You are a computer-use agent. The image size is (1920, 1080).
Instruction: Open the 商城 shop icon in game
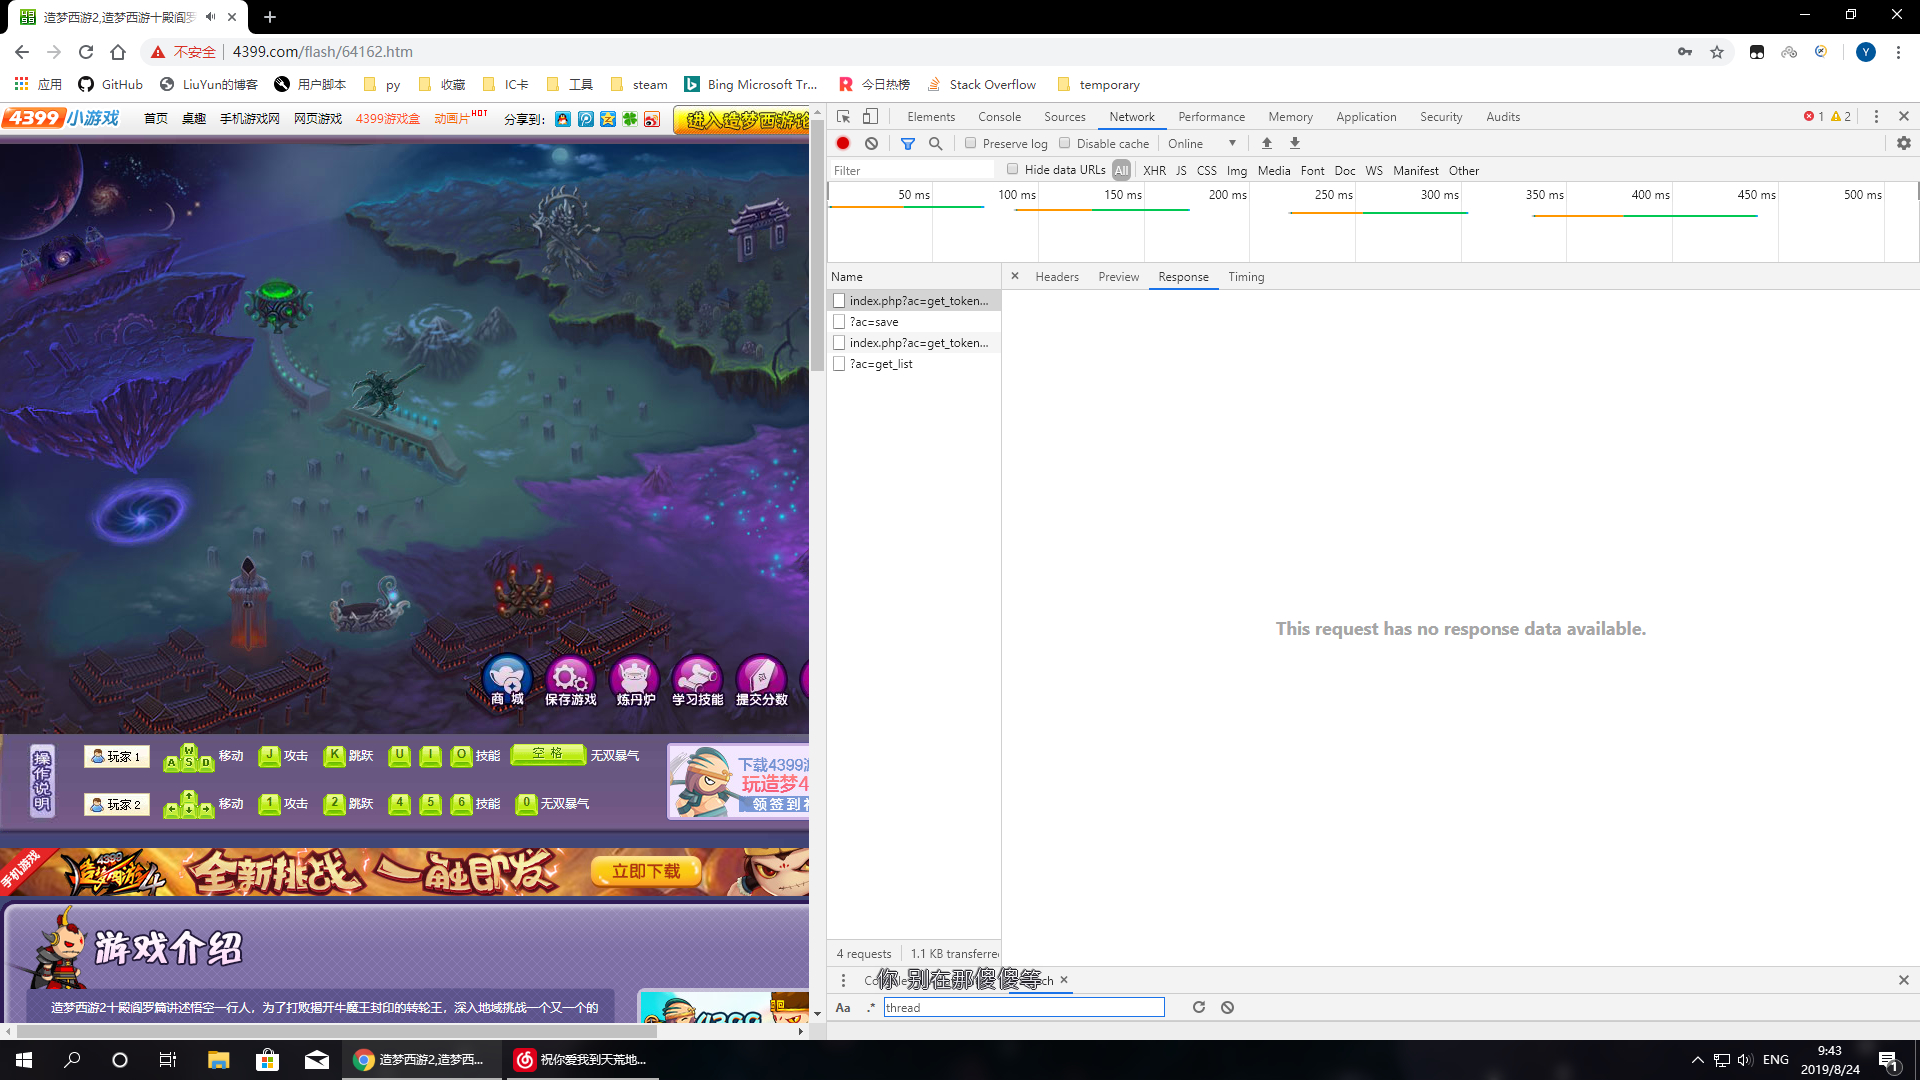[507, 681]
